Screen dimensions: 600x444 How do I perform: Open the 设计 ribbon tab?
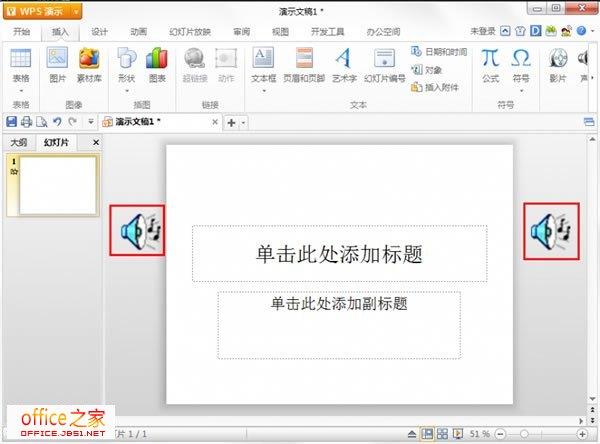tap(100, 31)
